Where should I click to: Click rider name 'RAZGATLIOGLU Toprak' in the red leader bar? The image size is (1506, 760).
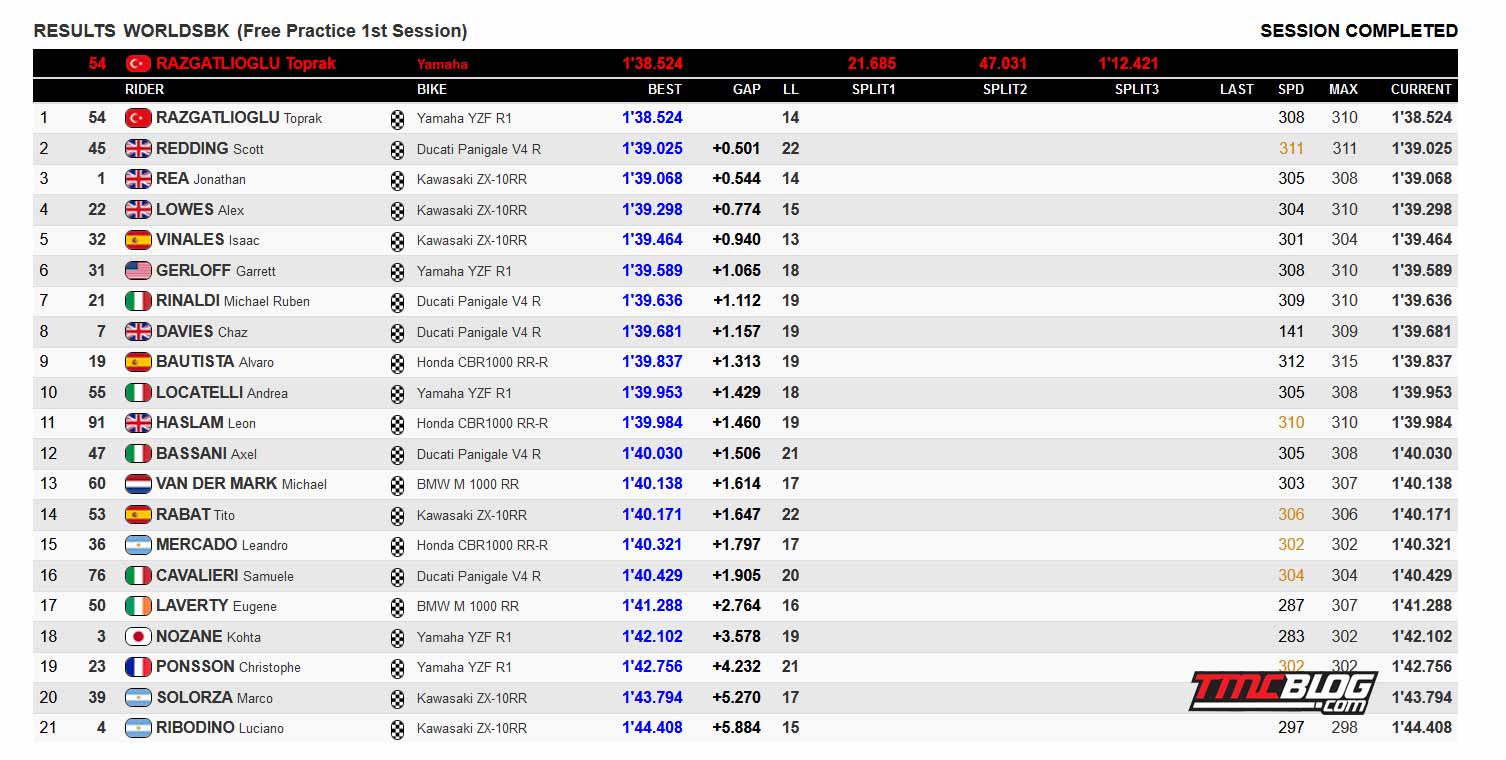(x=246, y=63)
